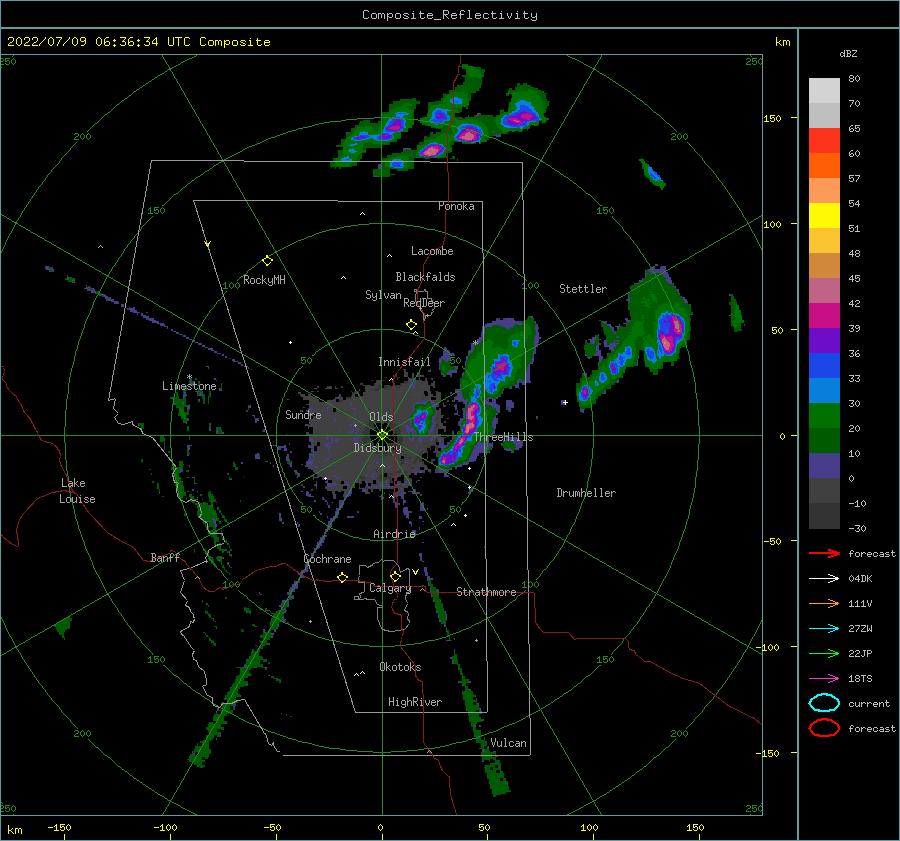Click the ThreeHills town label
Screen dimensions: 900x841
(x=503, y=437)
